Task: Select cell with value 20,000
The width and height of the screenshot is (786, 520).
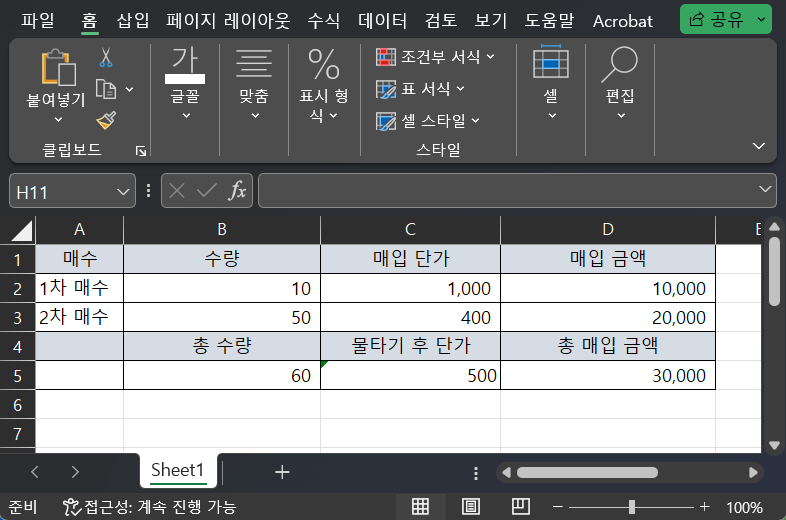Action: click(608, 317)
